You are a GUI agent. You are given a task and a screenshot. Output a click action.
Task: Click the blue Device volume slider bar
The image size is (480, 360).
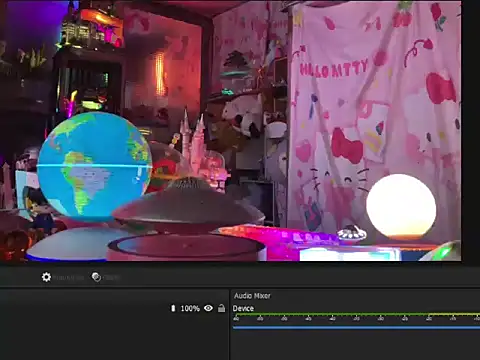pyautogui.click(x=356, y=328)
